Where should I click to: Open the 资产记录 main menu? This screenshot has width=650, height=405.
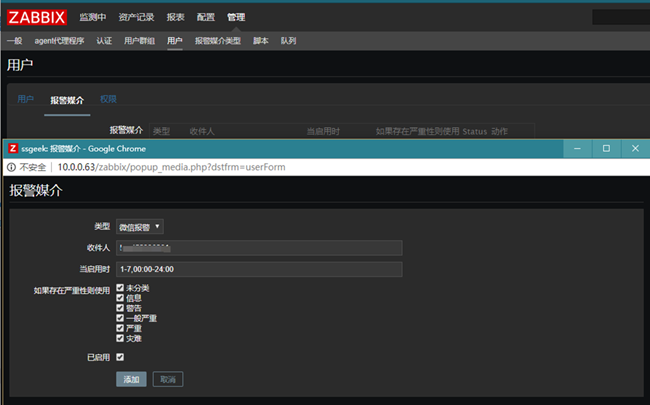[136, 17]
